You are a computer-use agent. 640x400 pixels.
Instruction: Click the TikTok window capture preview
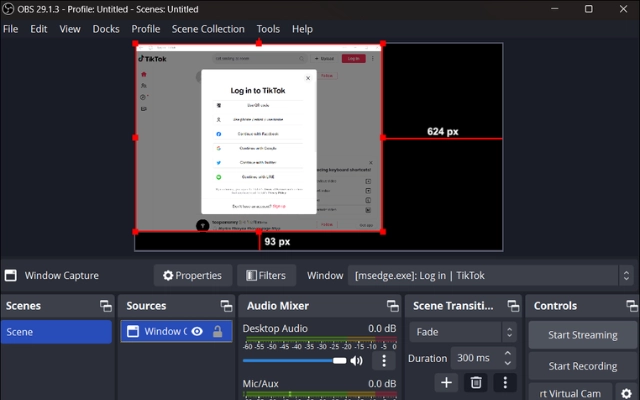coord(259,138)
